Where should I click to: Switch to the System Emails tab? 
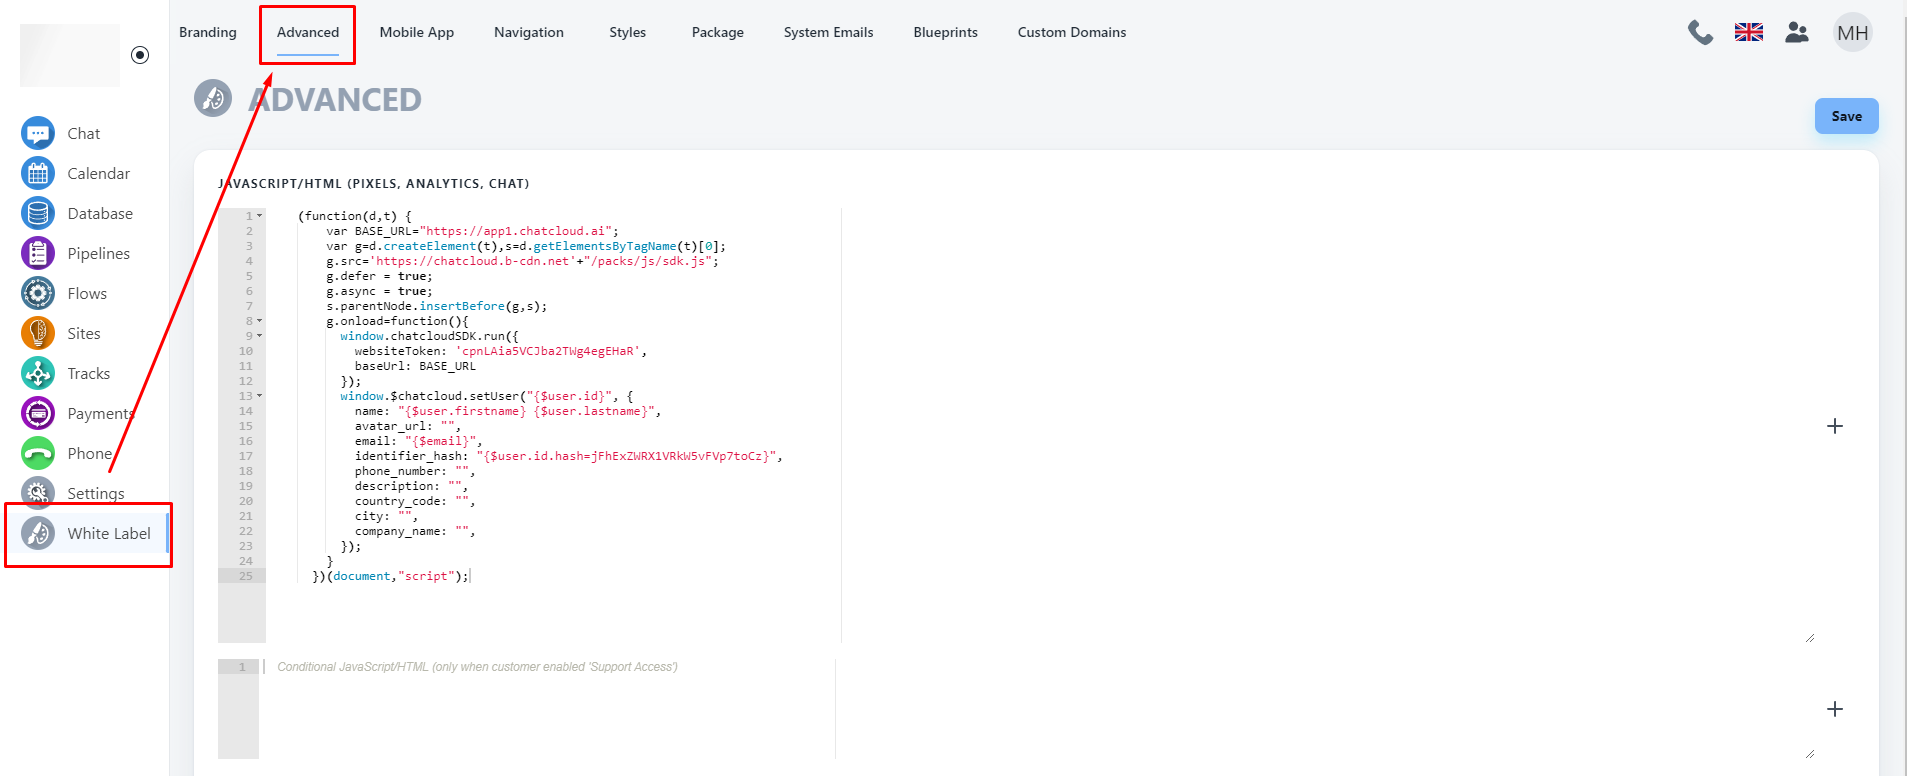click(x=828, y=32)
